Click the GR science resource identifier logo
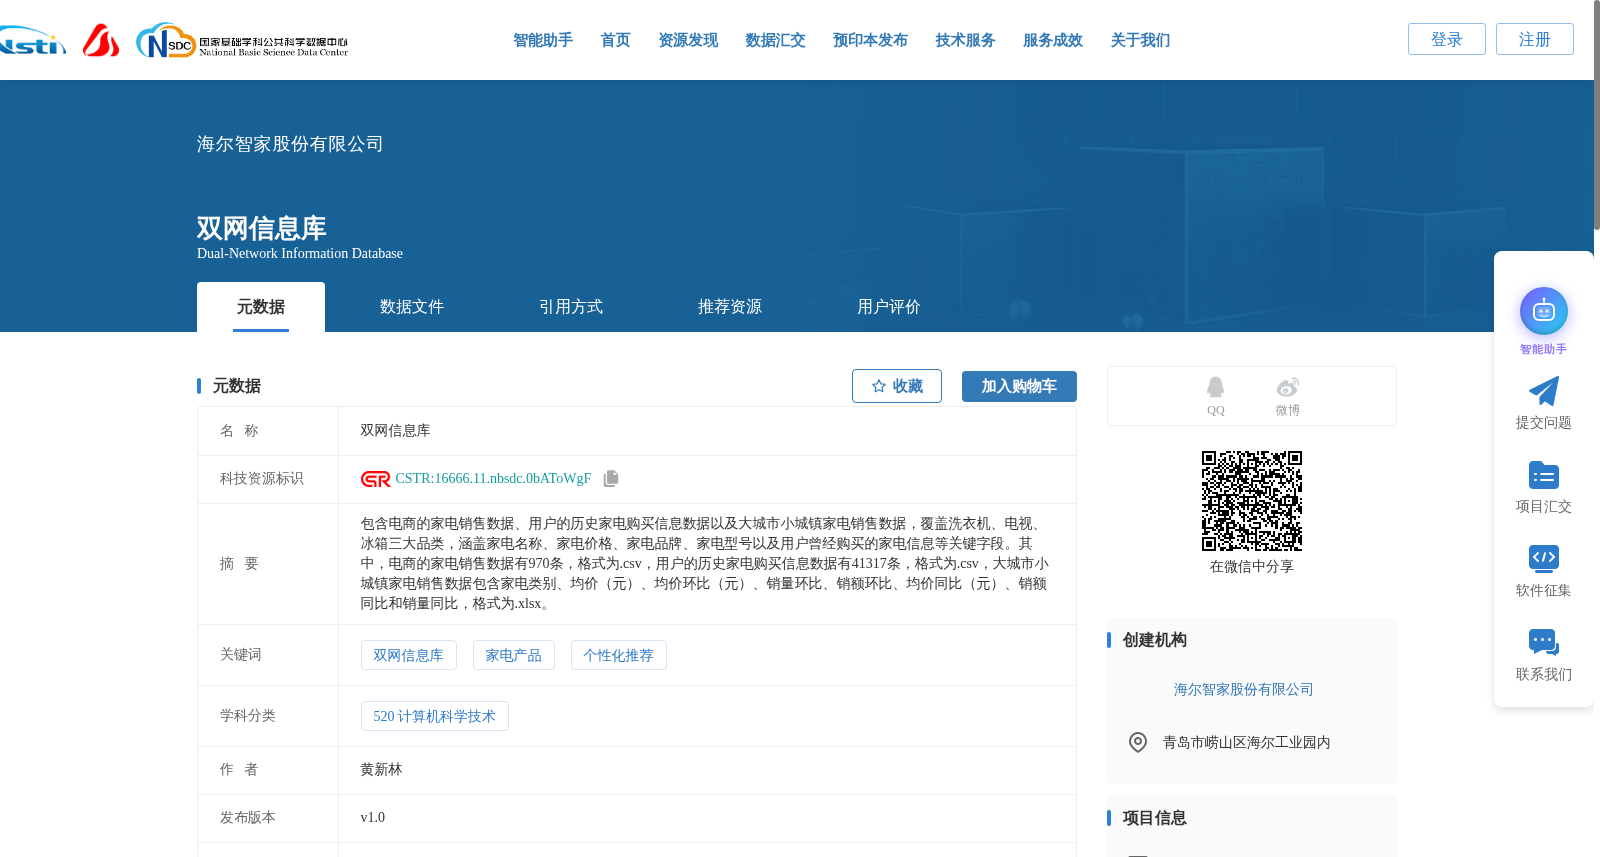The height and width of the screenshot is (857, 1600). point(375,479)
